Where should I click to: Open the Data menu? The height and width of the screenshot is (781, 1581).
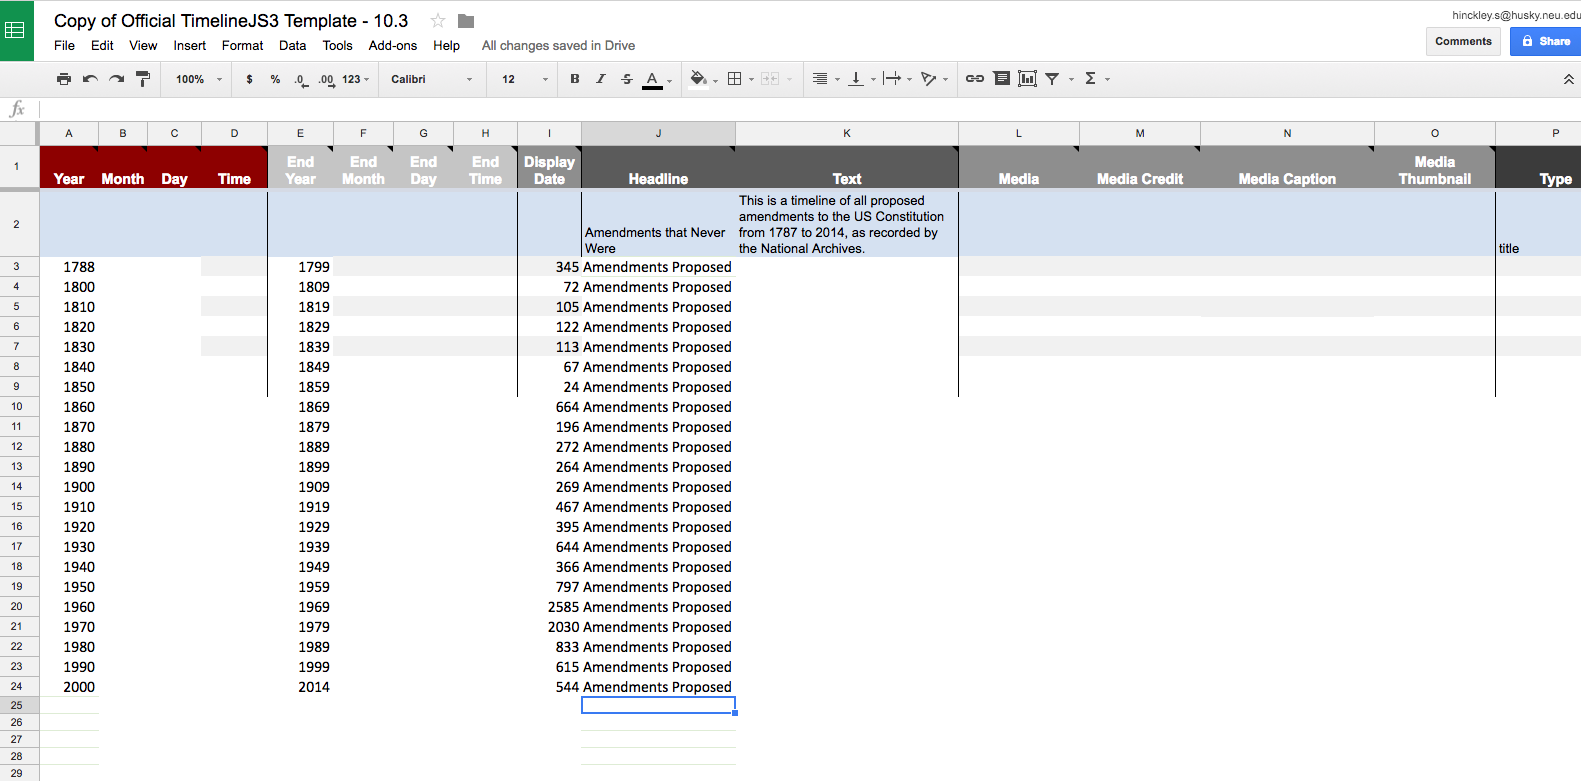pos(292,46)
